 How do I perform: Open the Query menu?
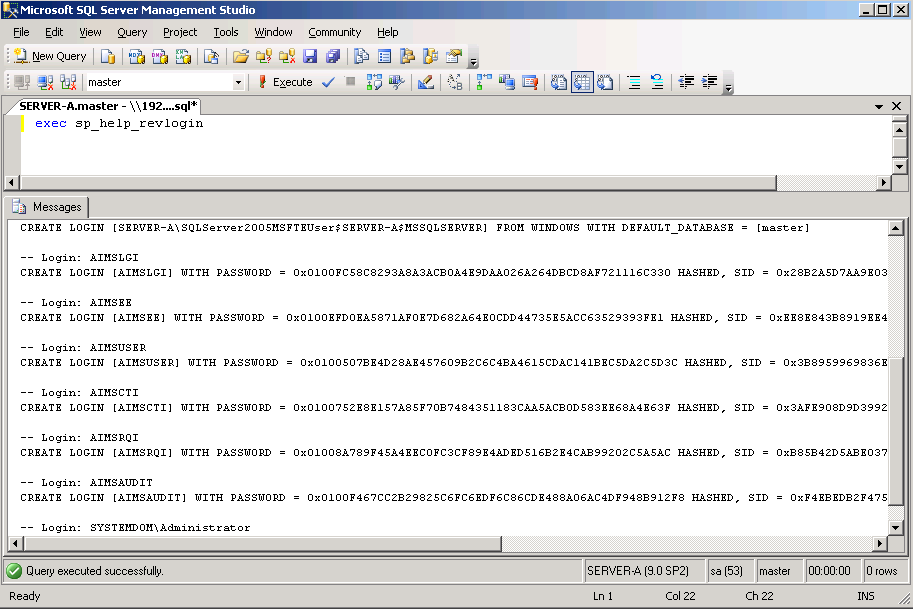click(x=132, y=31)
